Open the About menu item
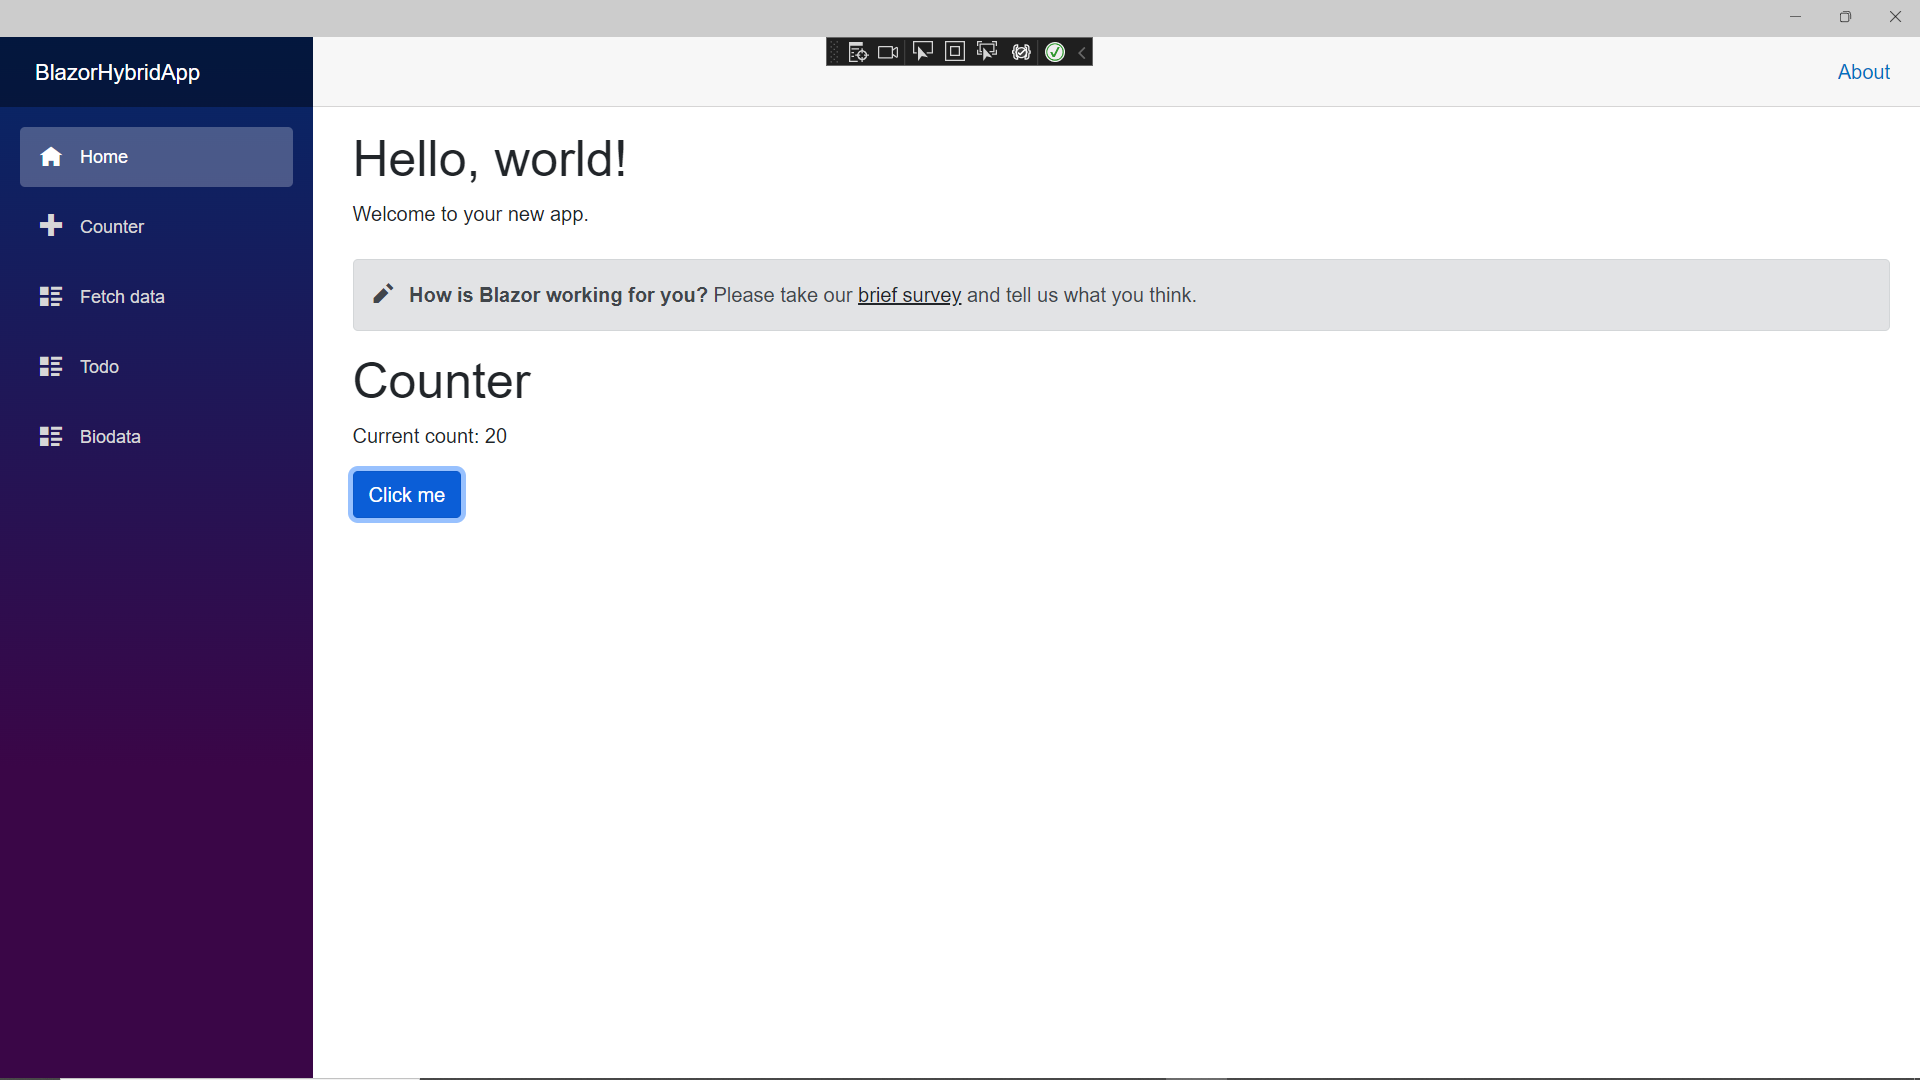The width and height of the screenshot is (1920, 1080). pyautogui.click(x=1863, y=71)
